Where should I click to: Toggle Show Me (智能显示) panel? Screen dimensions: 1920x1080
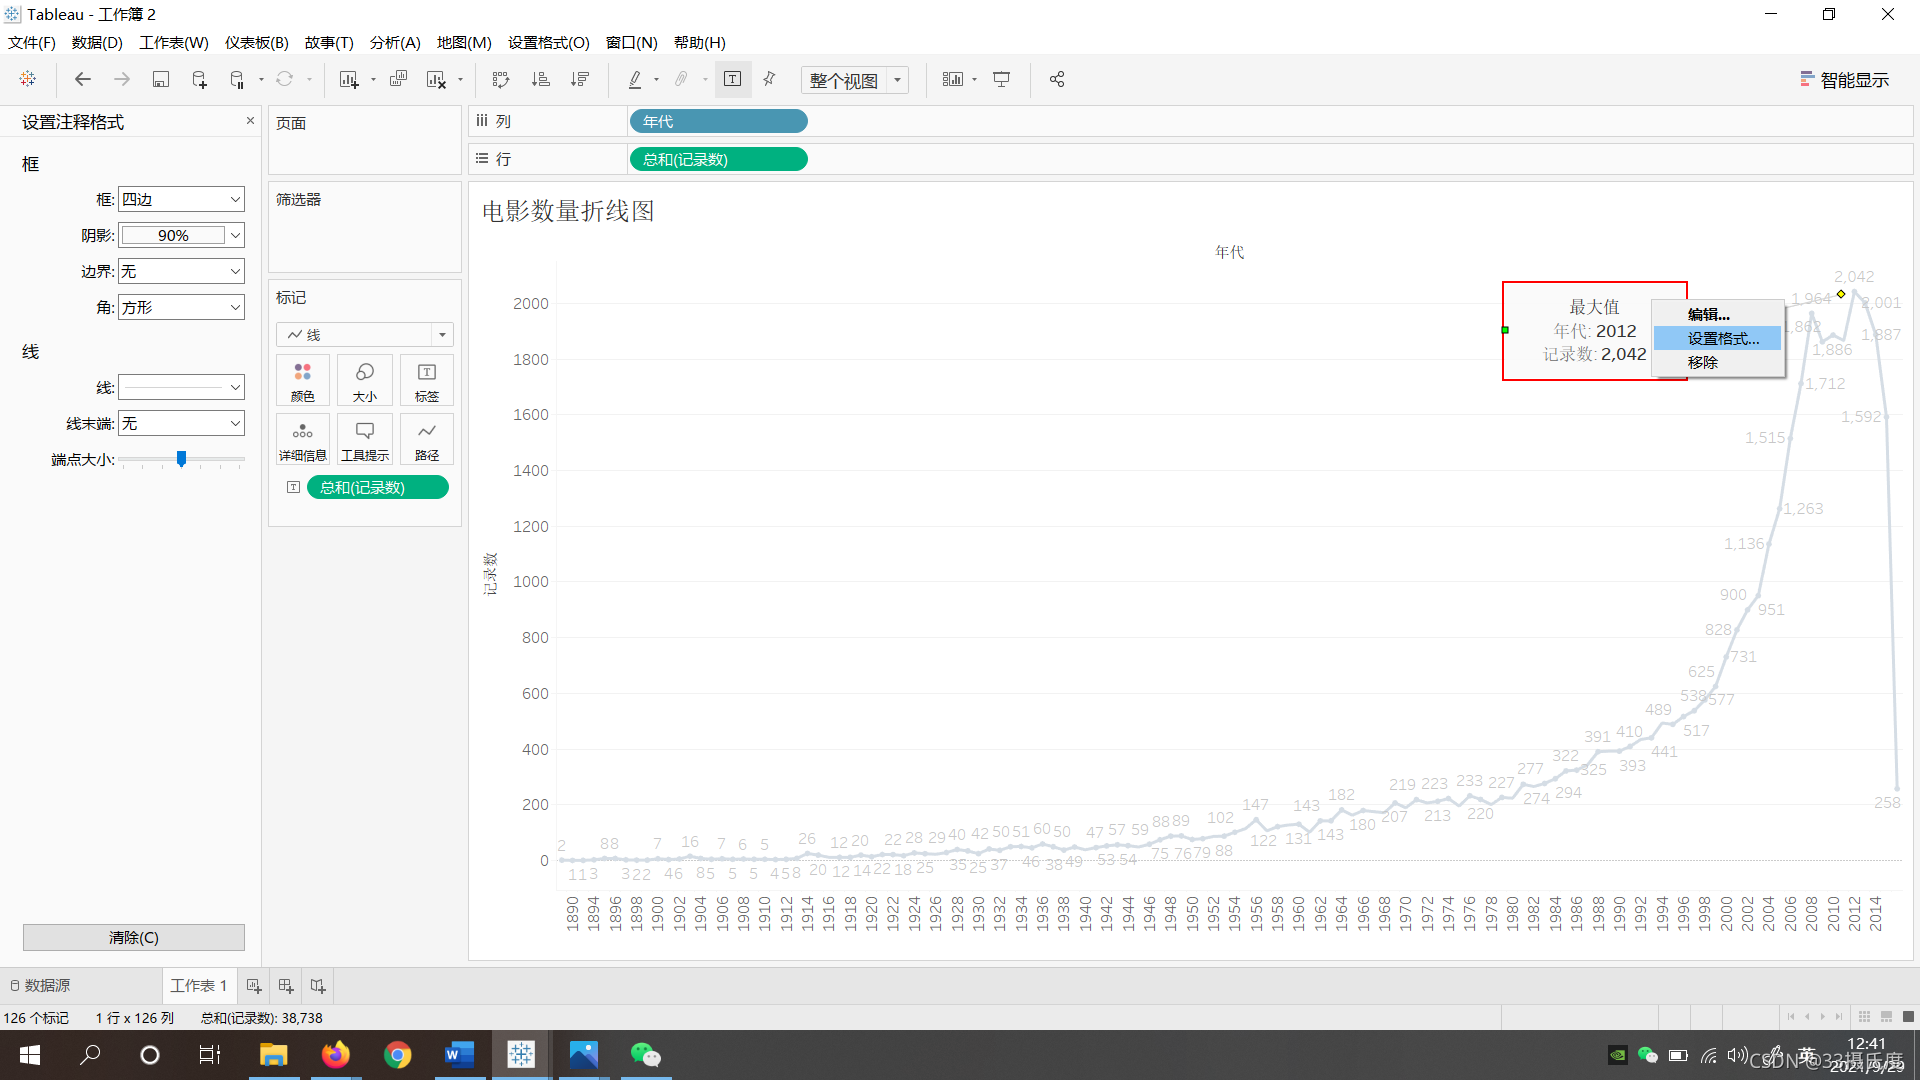1844,80
